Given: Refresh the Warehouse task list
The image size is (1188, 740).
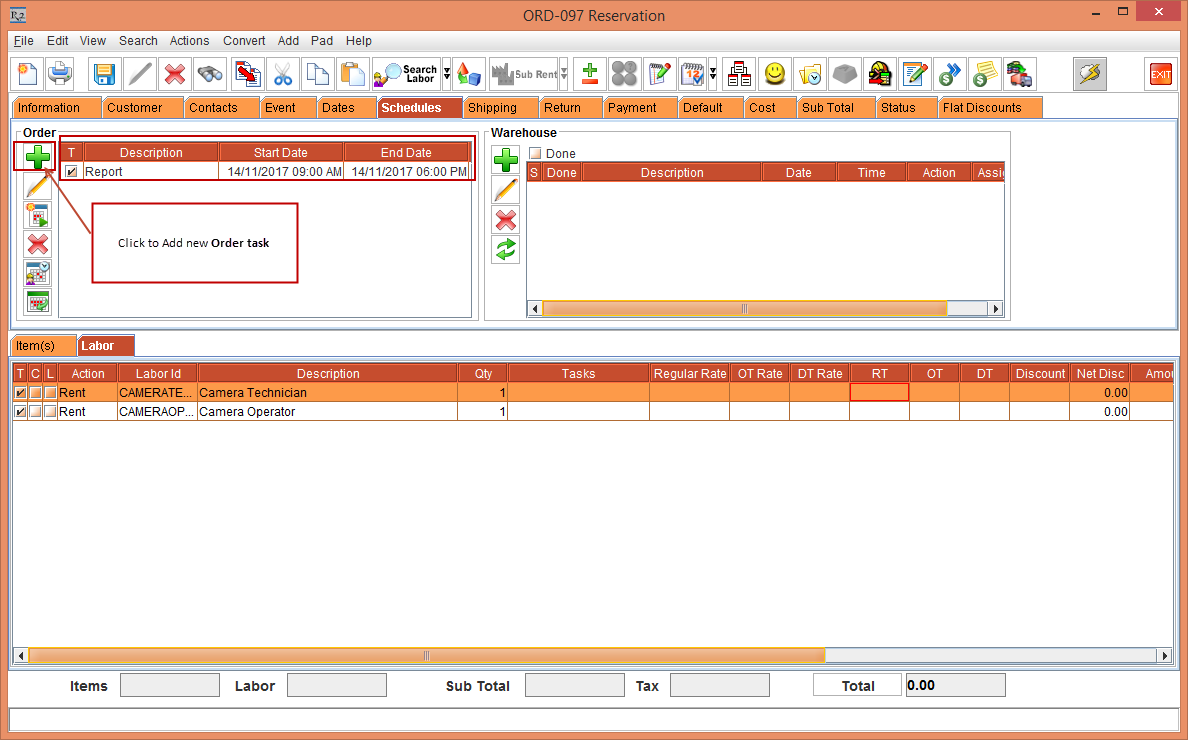Looking at the screenshot, I should [505, 249].
